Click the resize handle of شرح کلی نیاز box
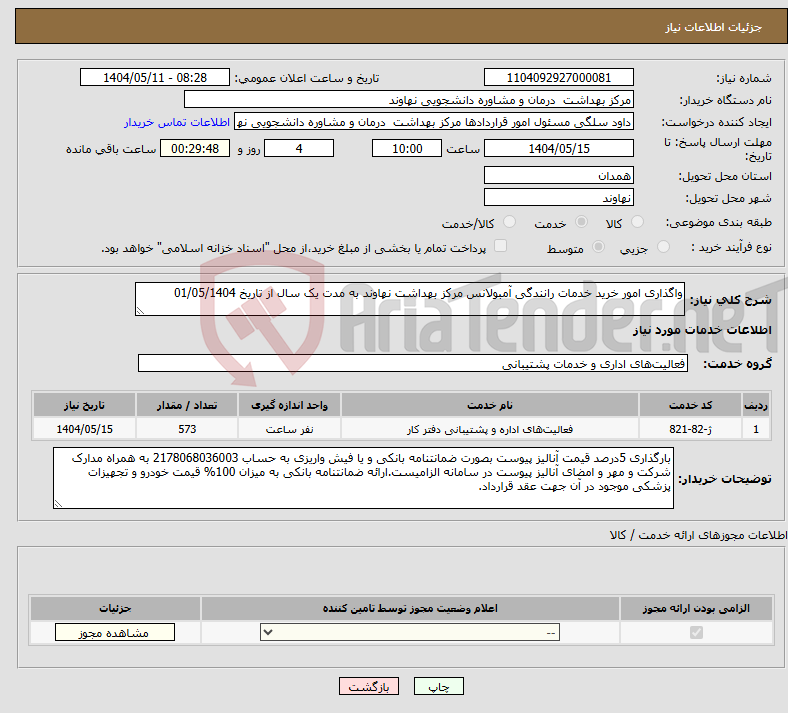 point(140,311)
